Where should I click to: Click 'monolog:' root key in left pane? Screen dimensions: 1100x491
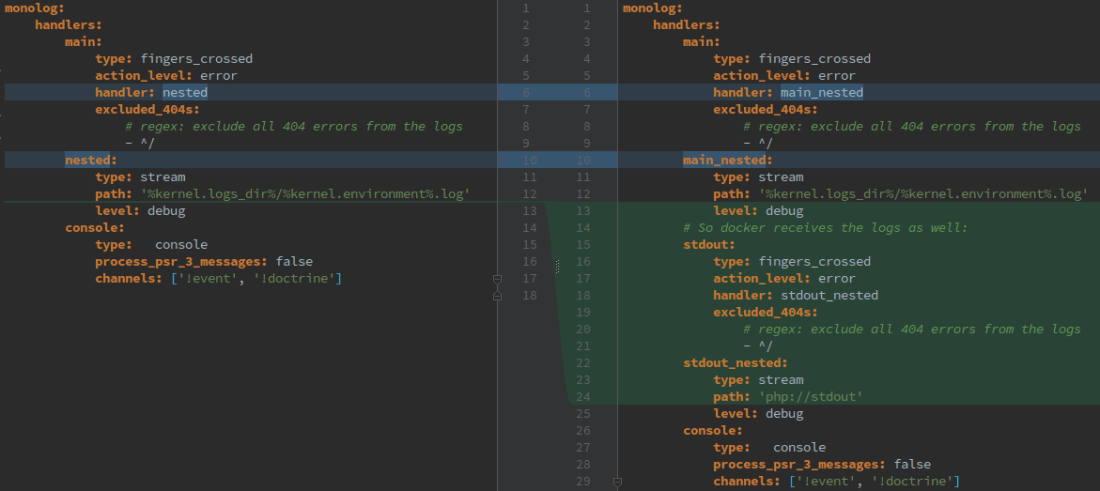coord(35,8)
